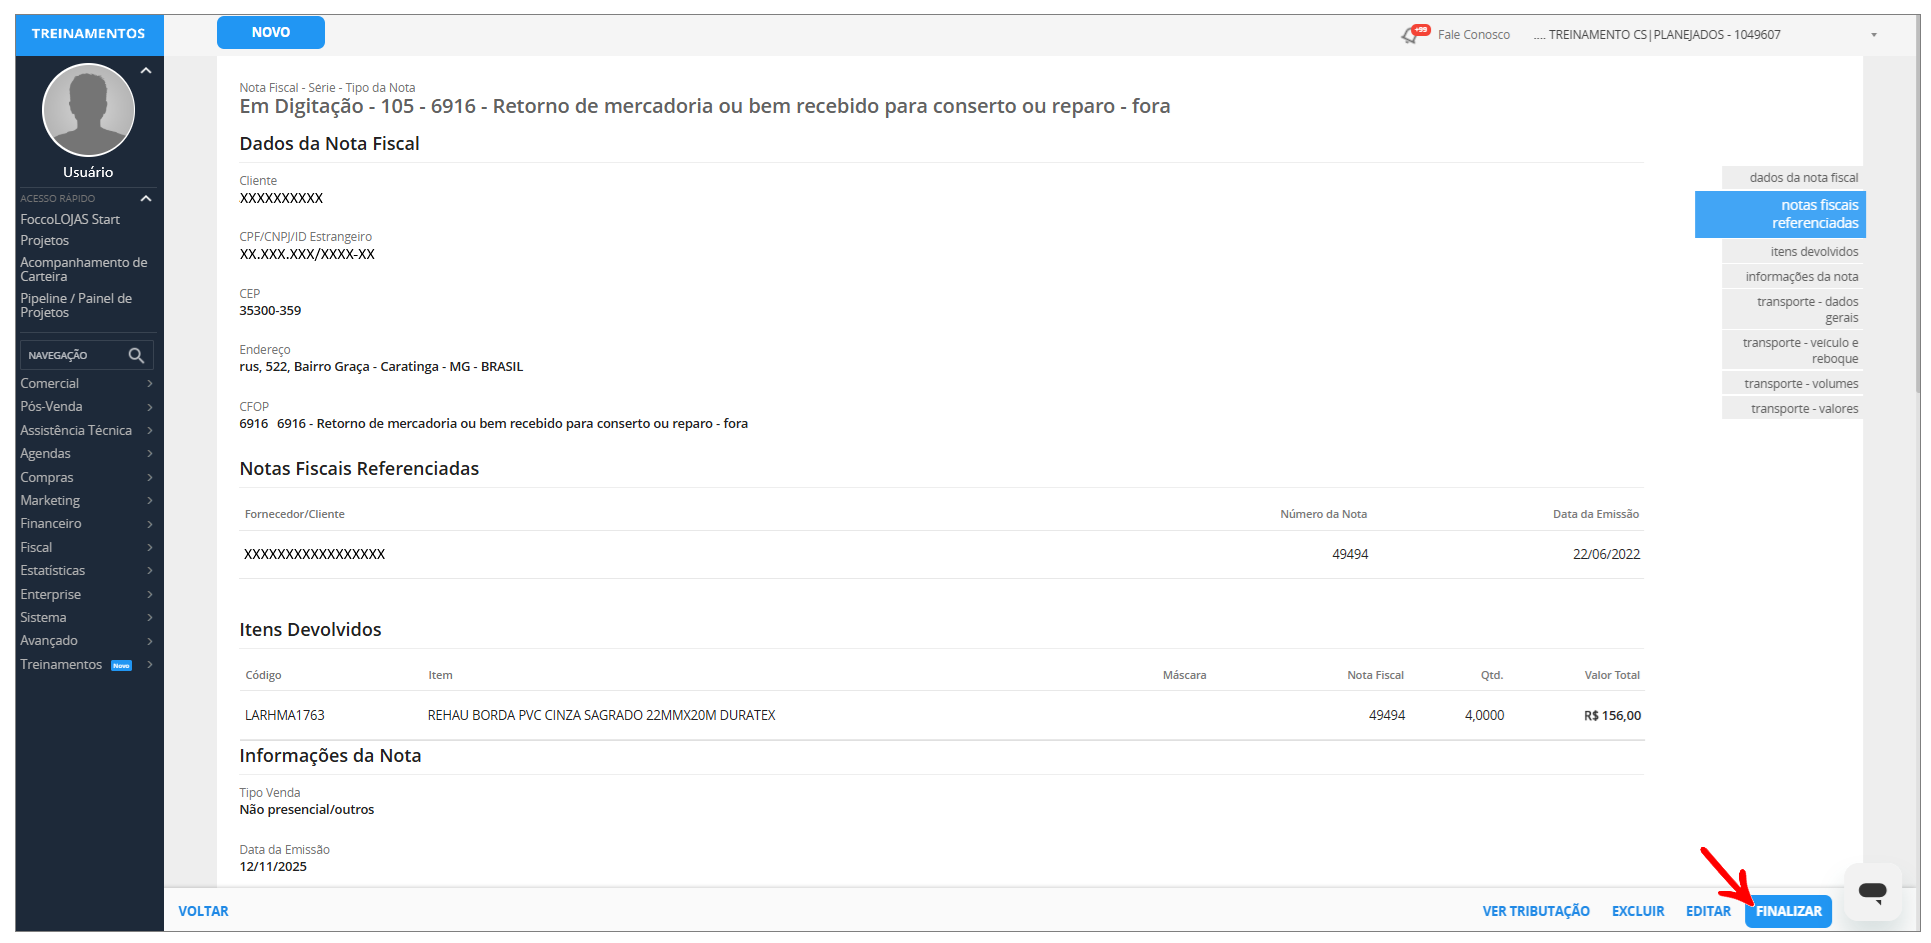Expand the Avançado menu

(x=86, y=640)
